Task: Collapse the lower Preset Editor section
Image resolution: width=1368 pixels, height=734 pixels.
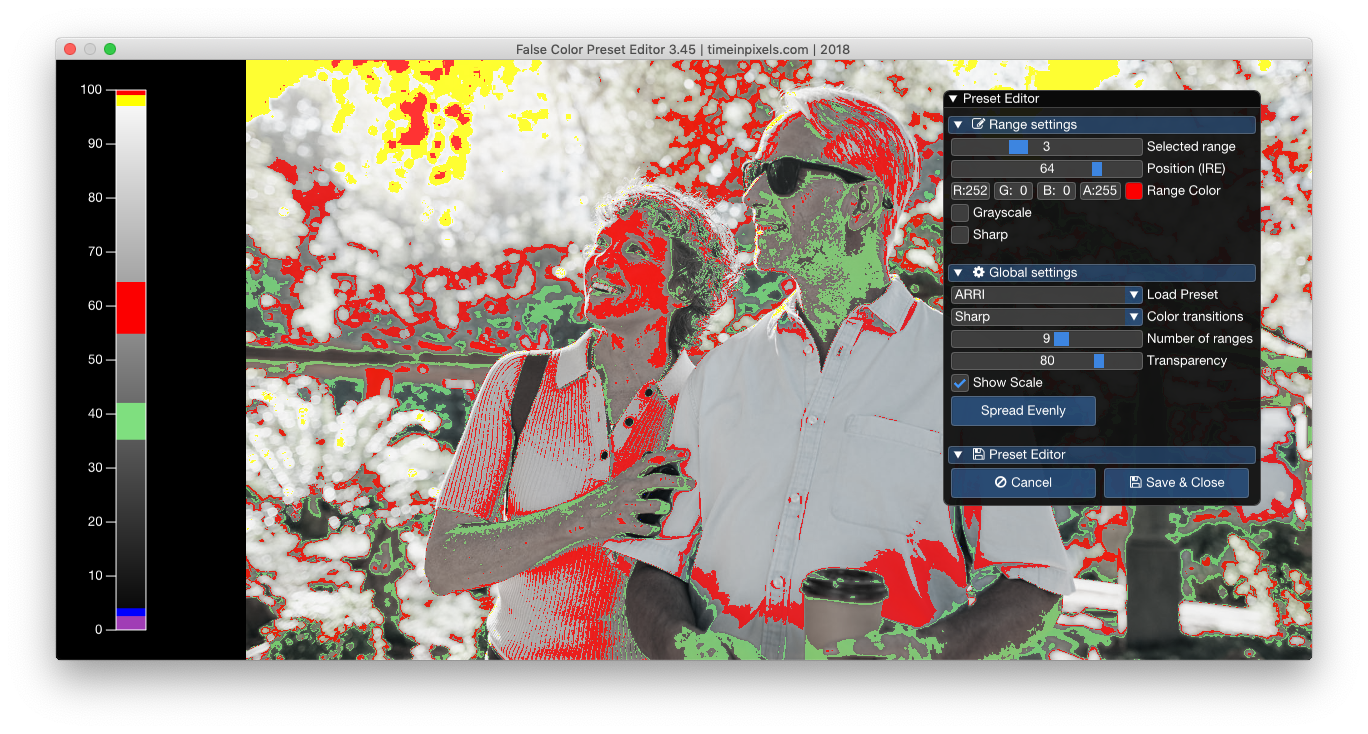Action: [958, 455]
